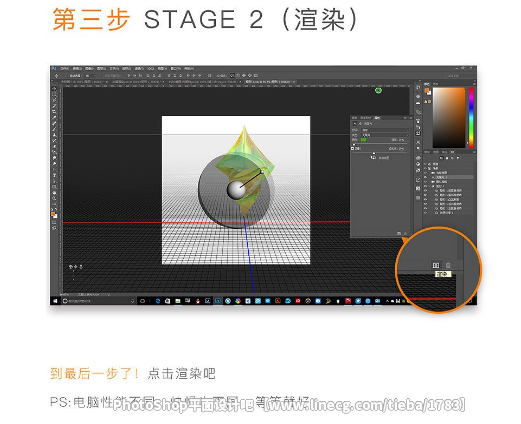The image size is (521, 424).
Task: Select the Horizontal Type tool
Action: click(55, 175)
